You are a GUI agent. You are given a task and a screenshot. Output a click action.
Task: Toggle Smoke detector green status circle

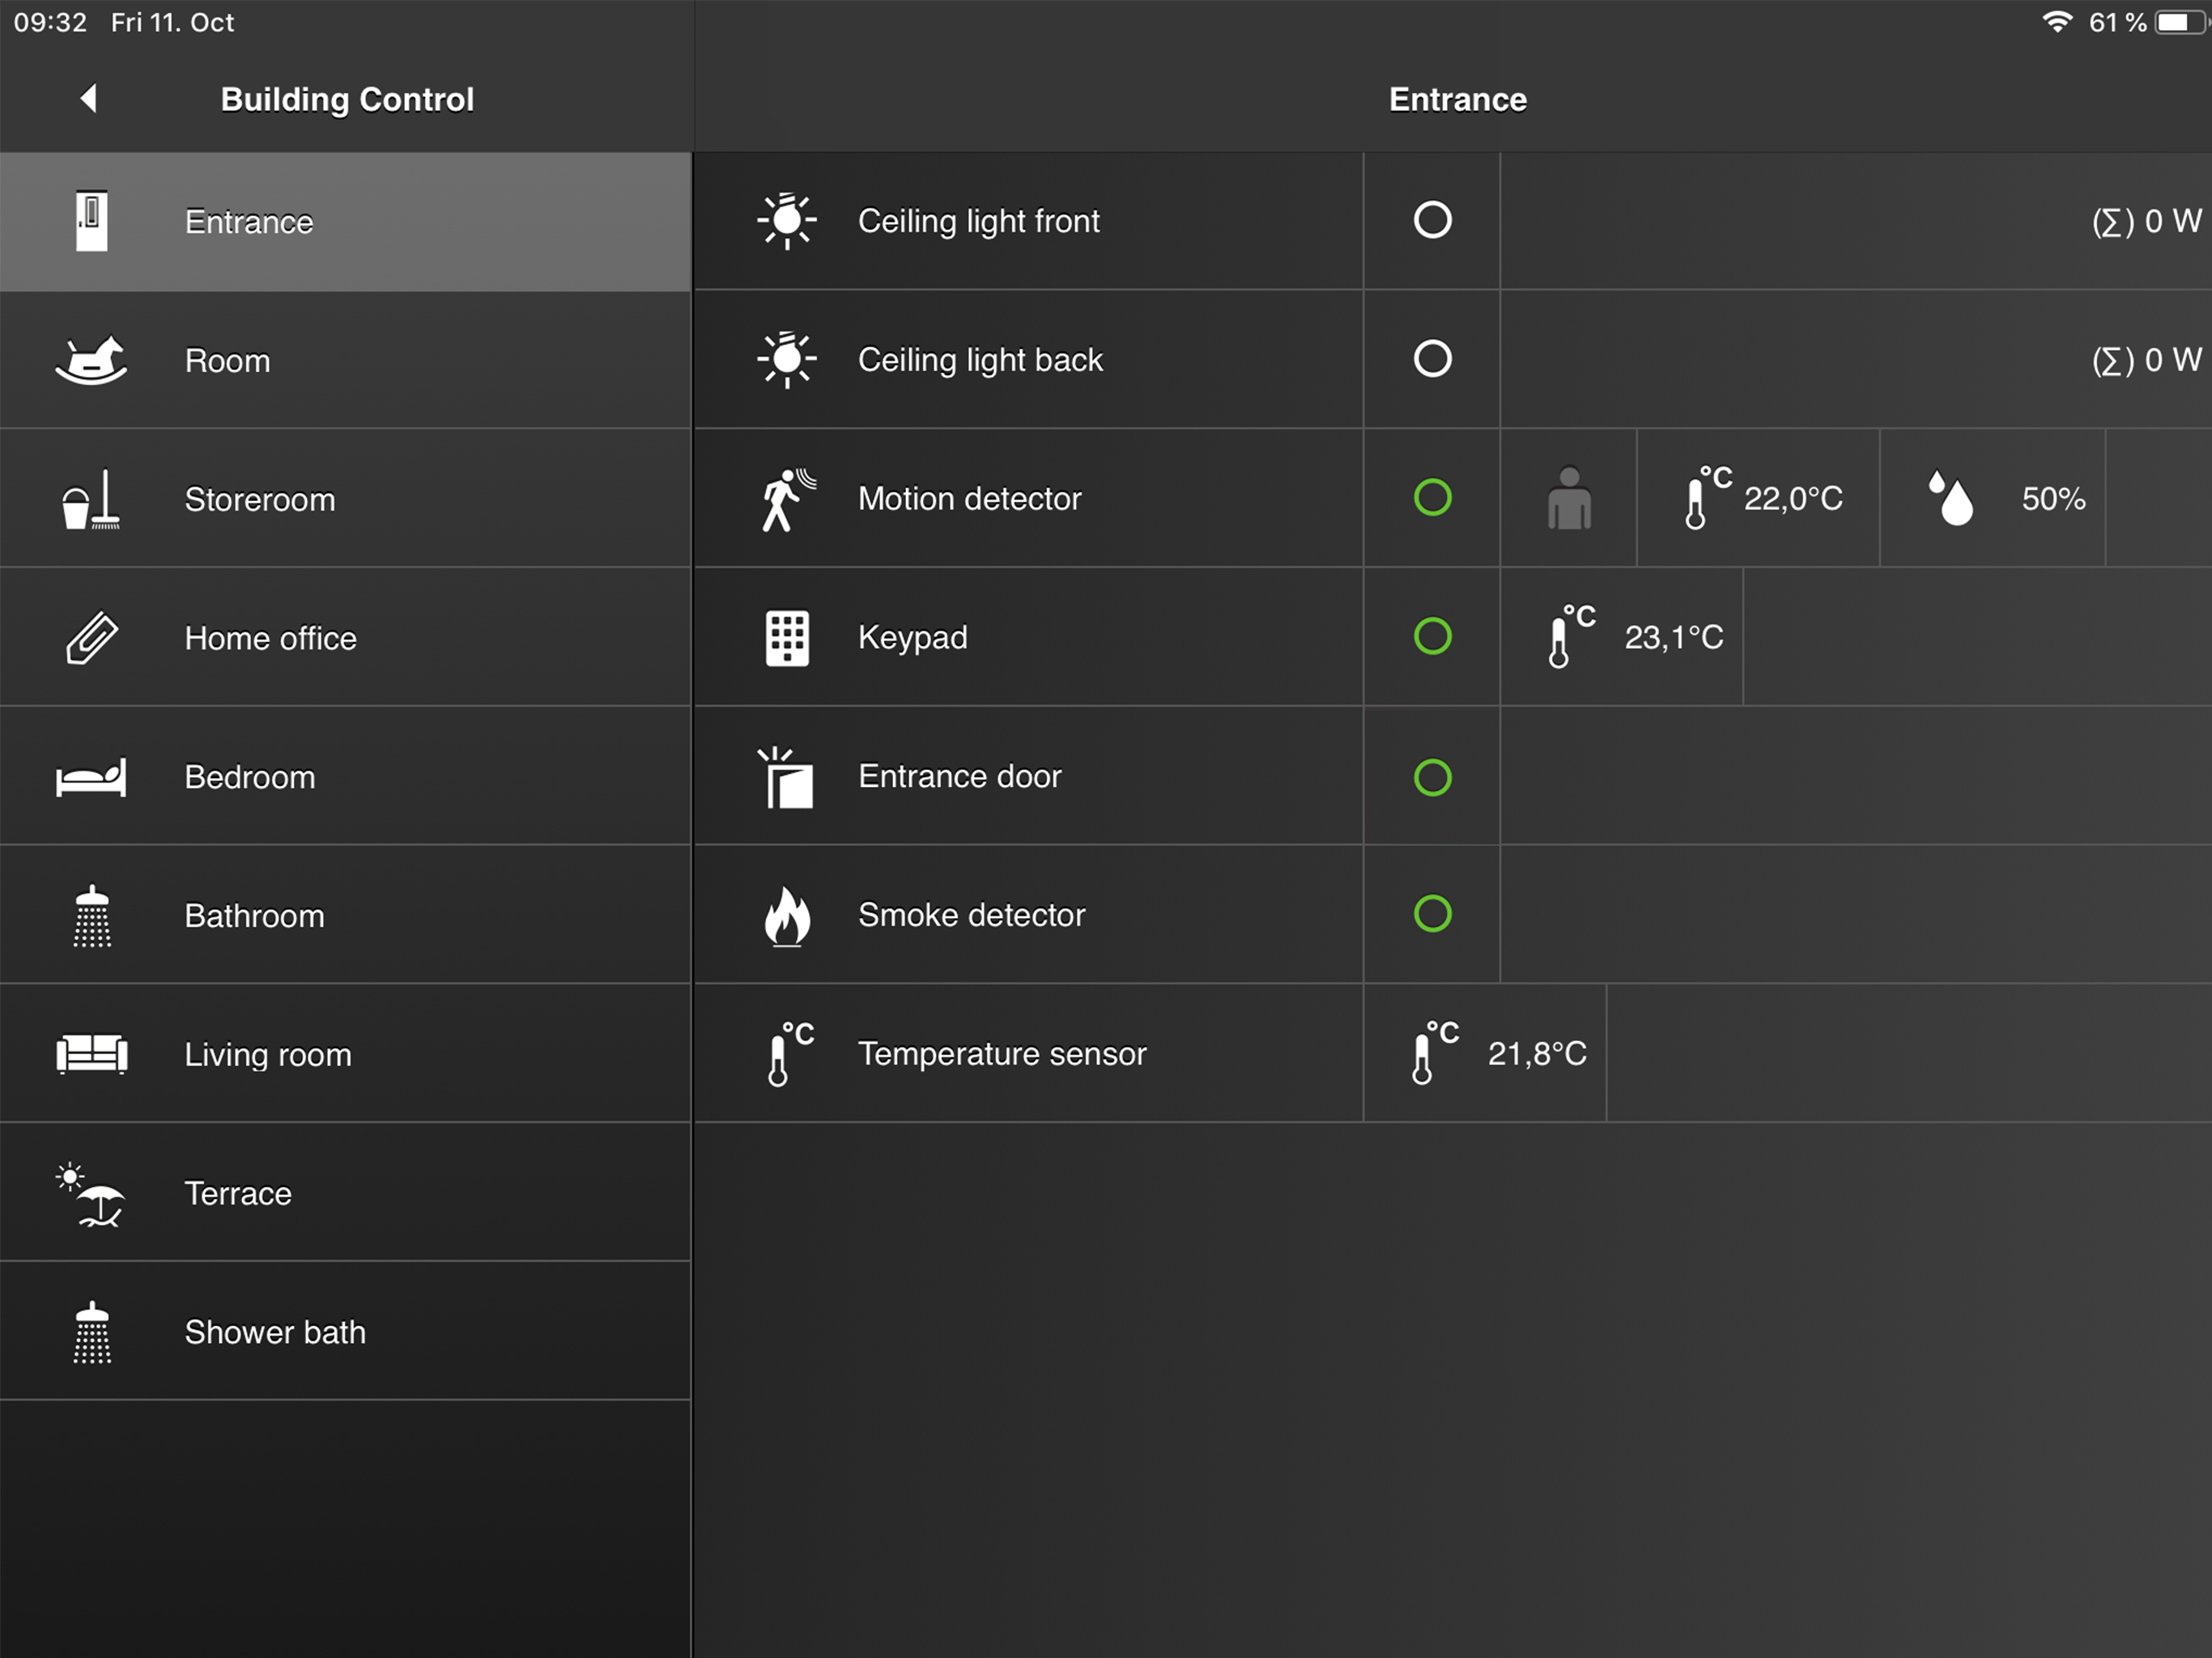pyautogui.click(x=1432, y=914)
